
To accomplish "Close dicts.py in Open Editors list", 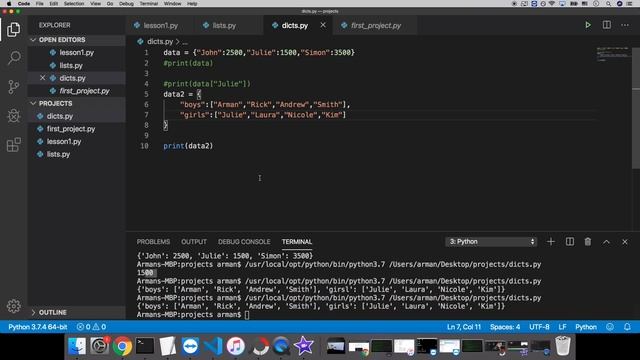I will coord(42,78).
